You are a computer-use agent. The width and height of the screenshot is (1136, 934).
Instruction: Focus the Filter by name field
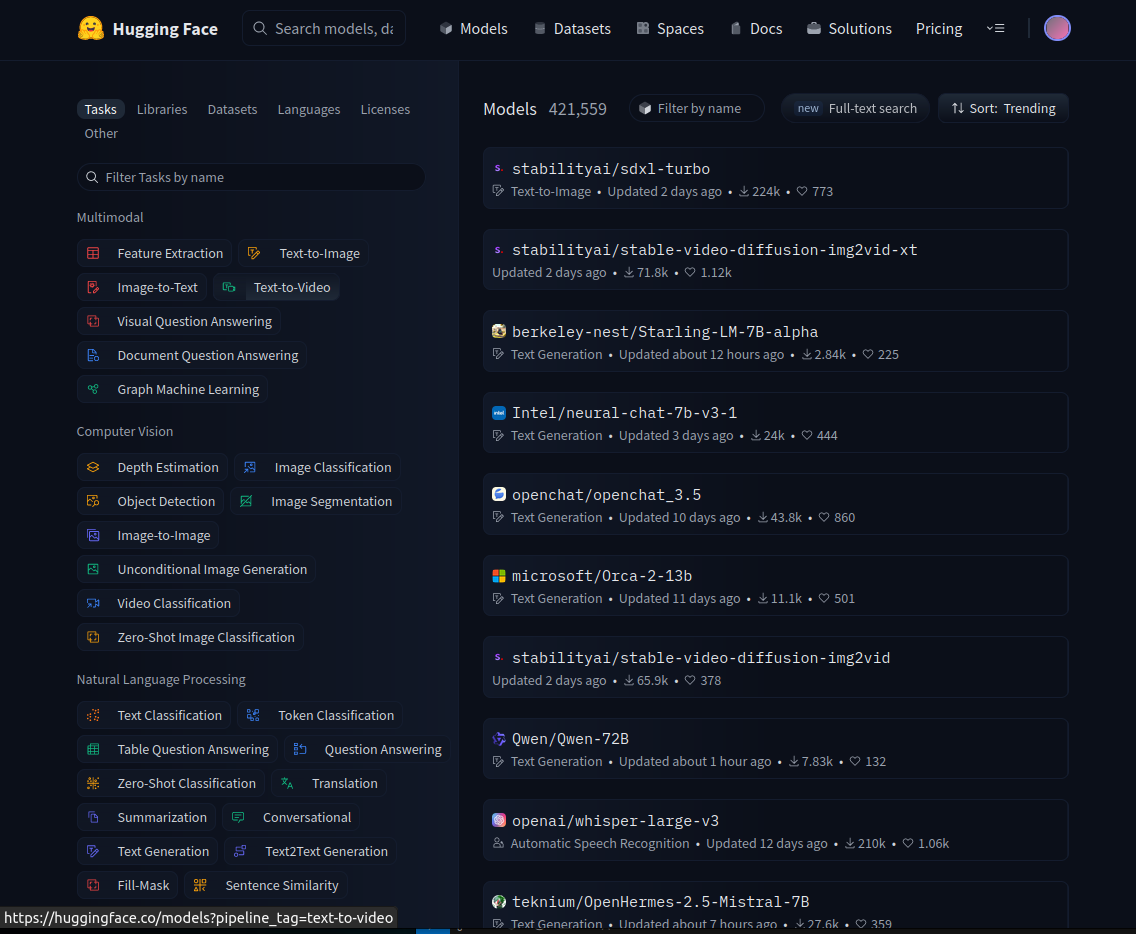point(697,108)
